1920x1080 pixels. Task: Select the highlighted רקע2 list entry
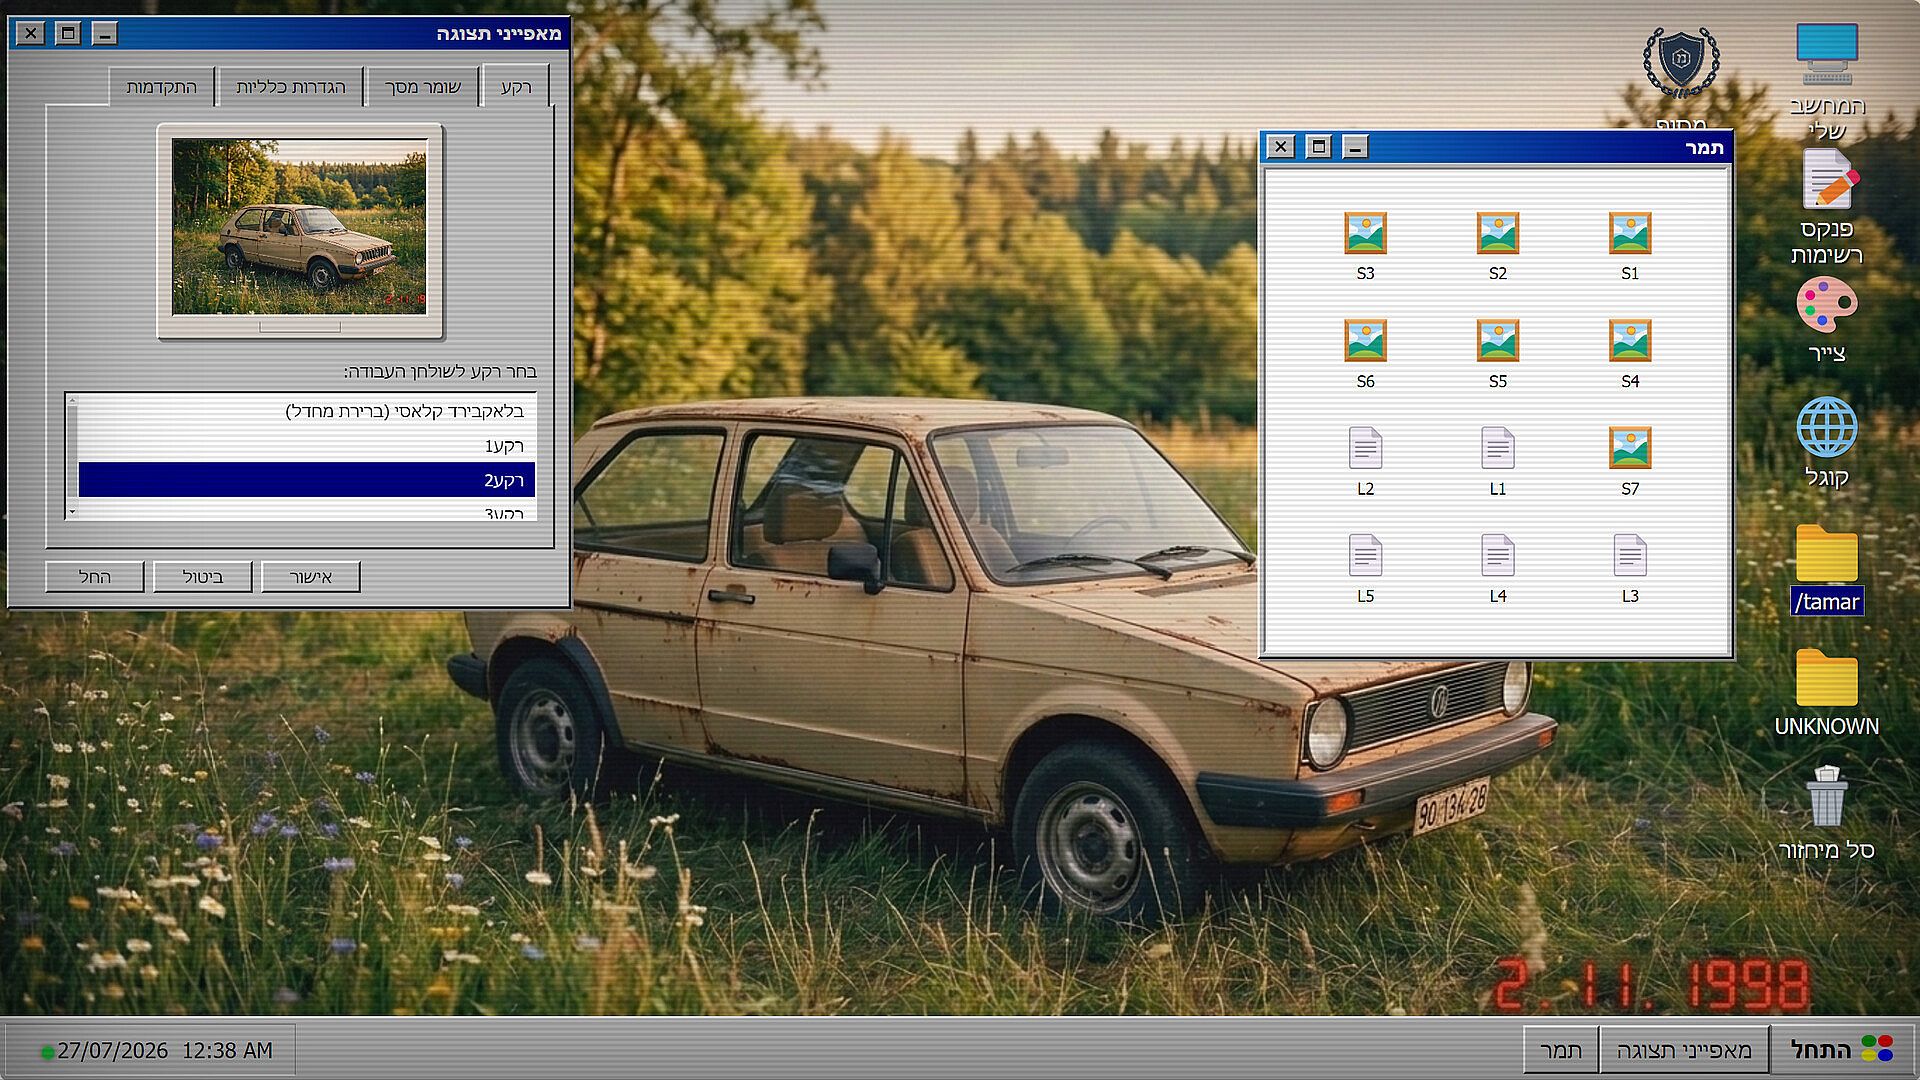(307, 480)
